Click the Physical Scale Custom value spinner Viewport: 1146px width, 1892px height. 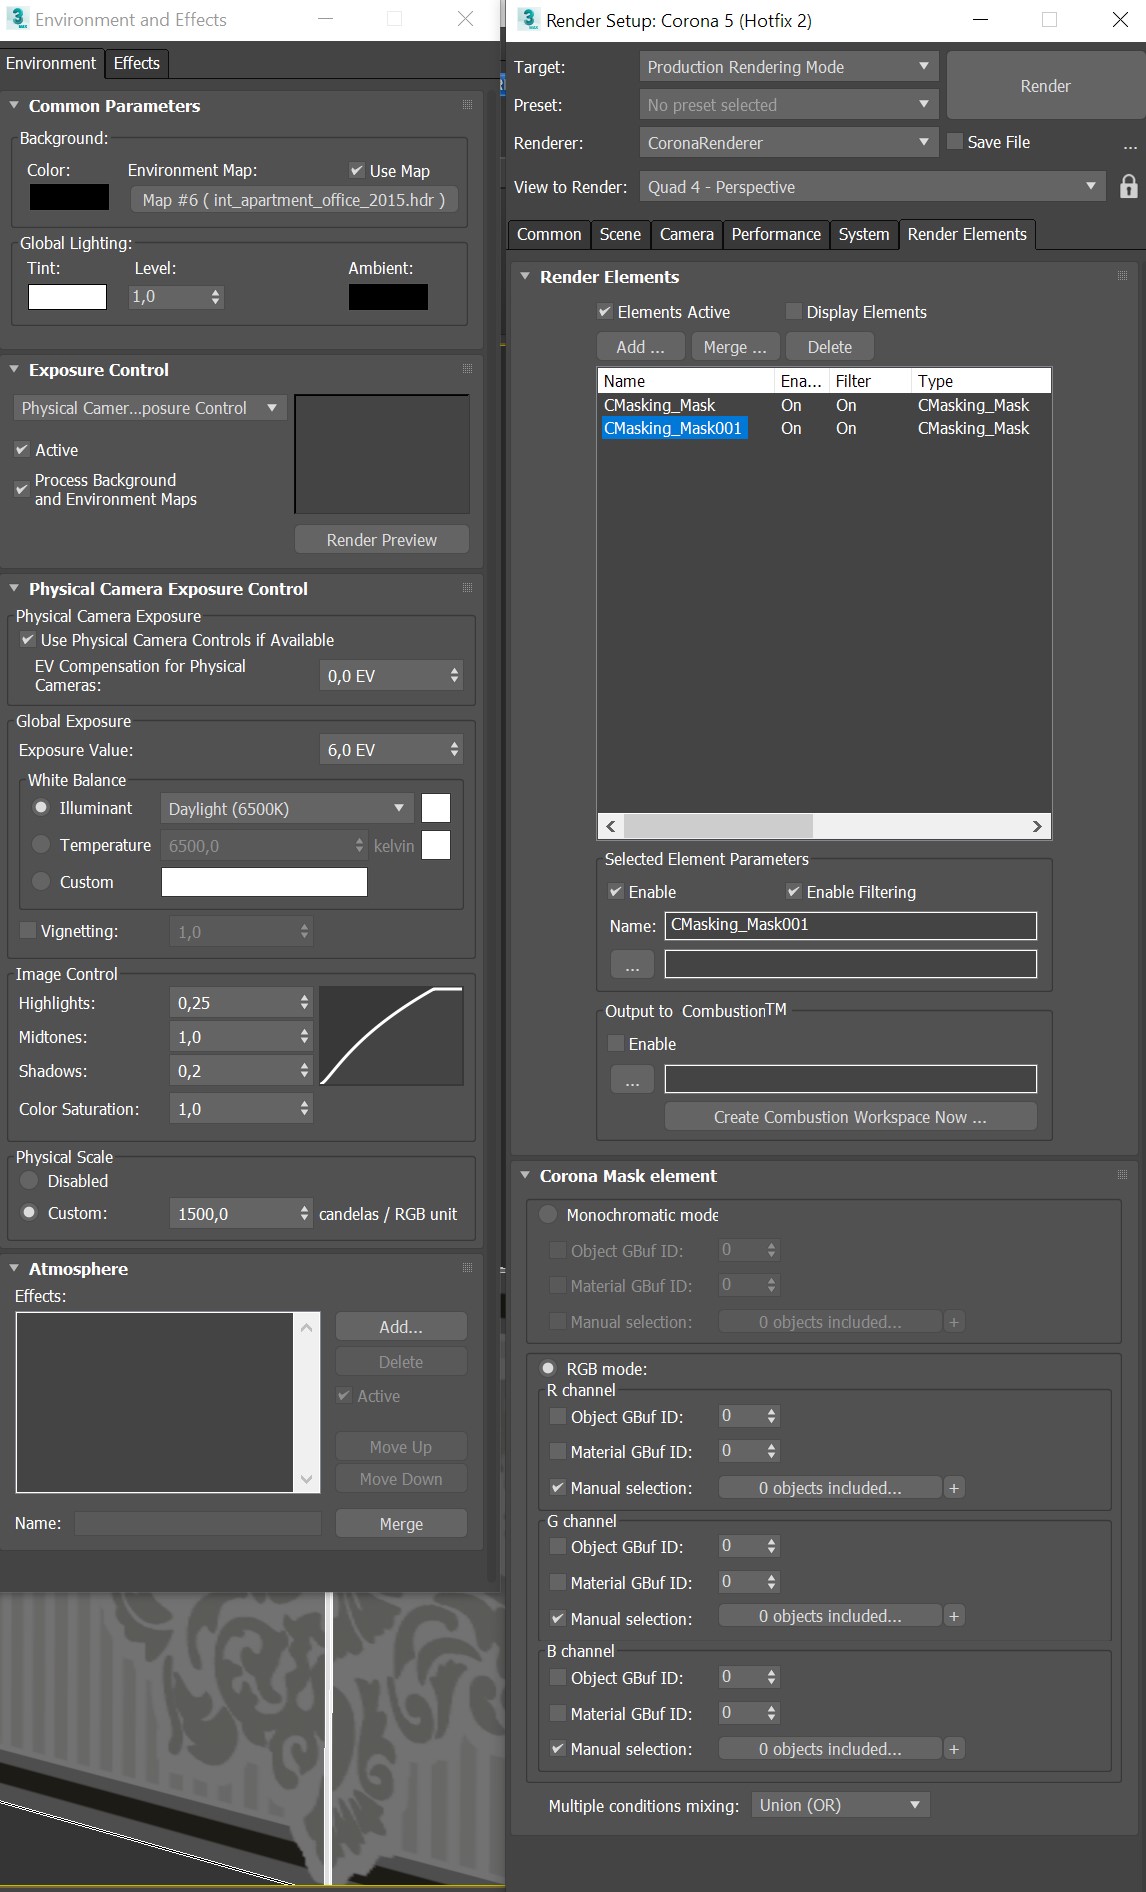pos(304,1213)
